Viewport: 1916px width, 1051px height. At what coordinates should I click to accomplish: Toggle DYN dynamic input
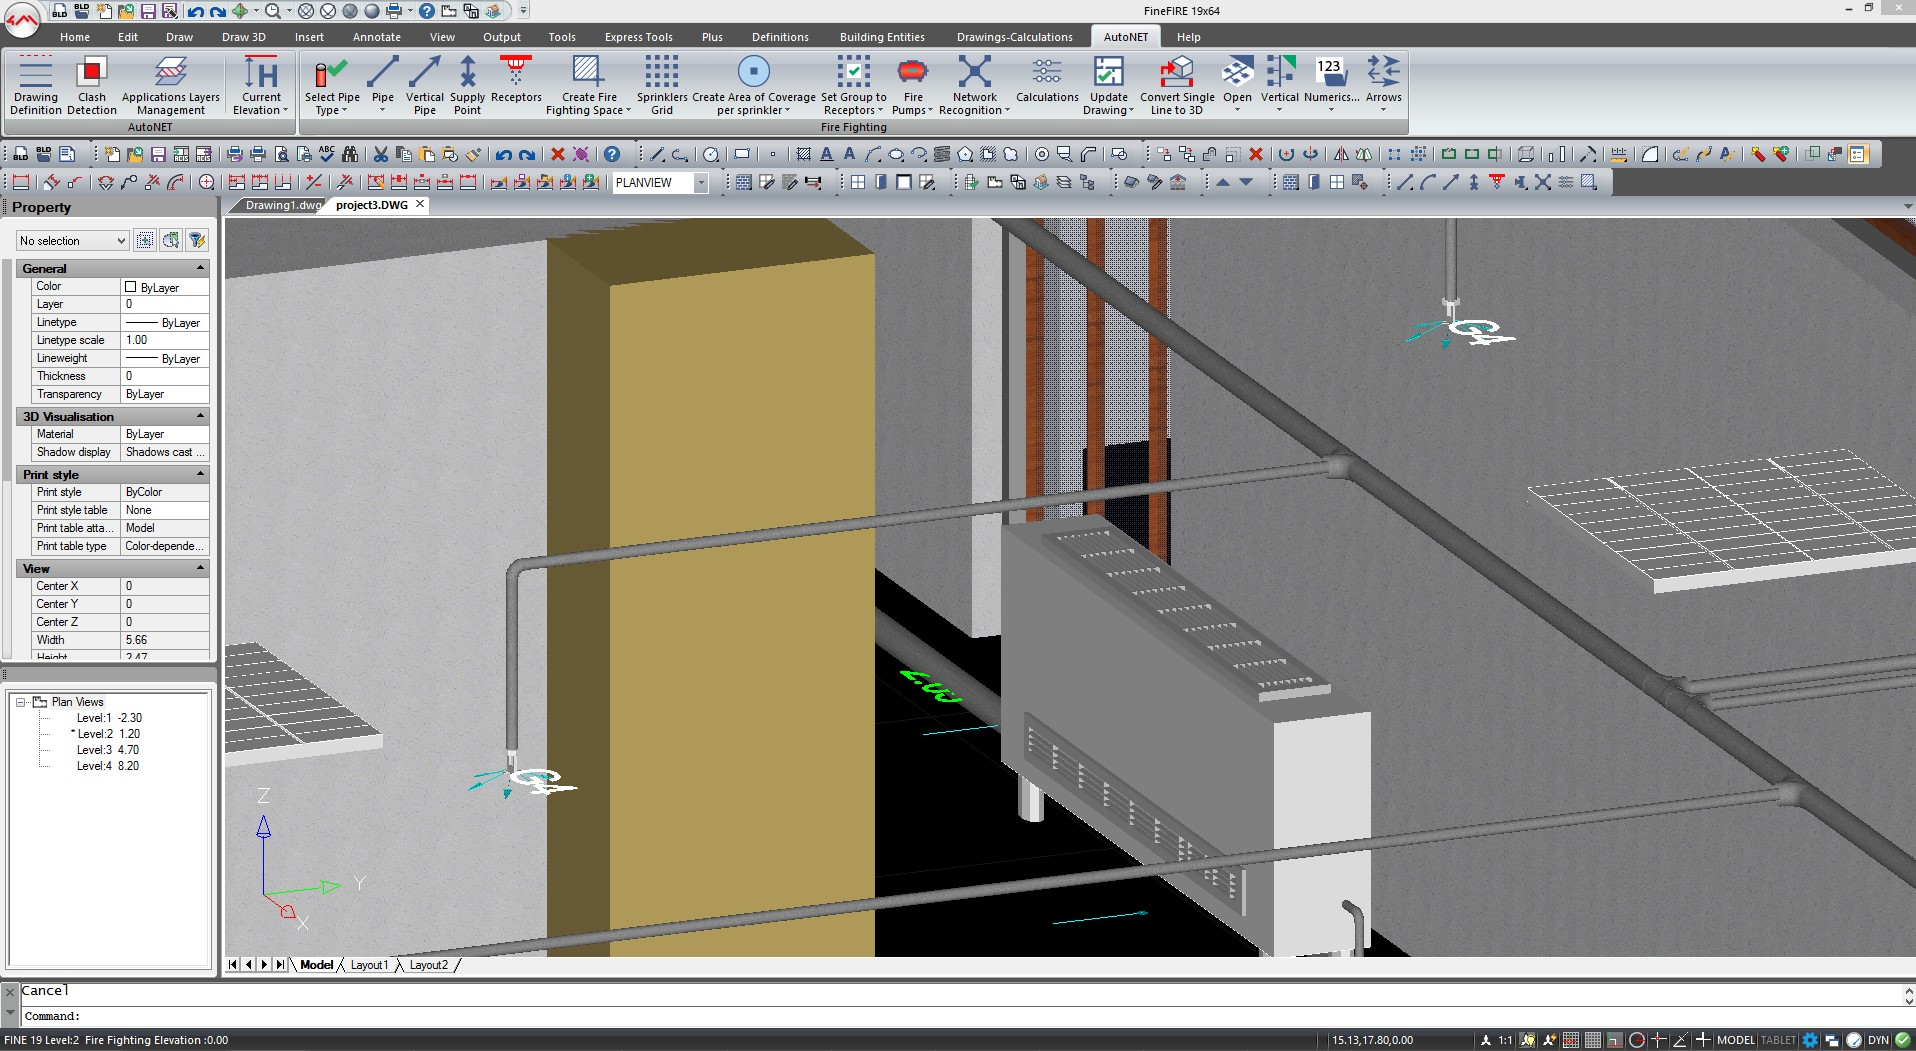click(x=1878, y=1040)
